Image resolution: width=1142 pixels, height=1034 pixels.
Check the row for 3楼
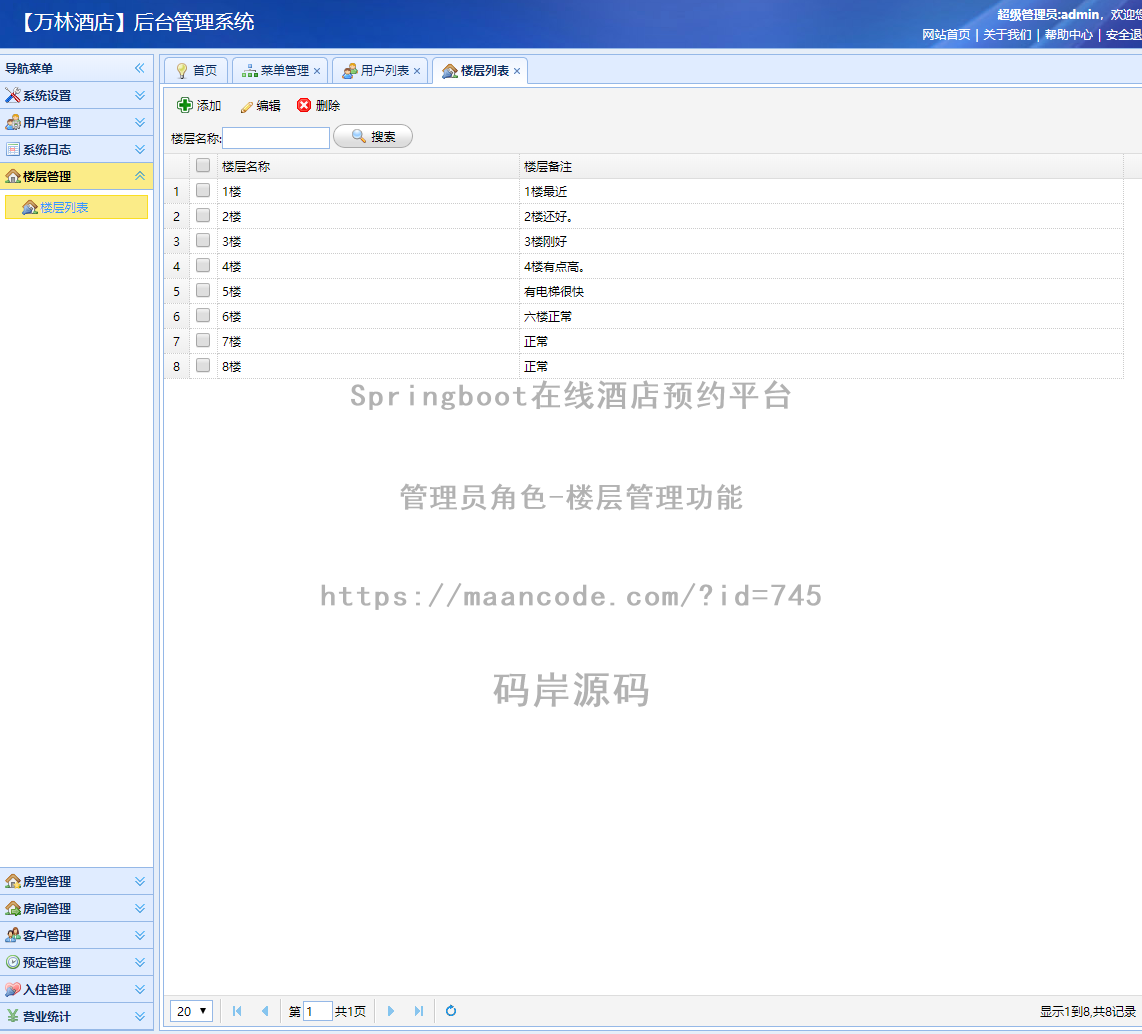coord(203,240)
